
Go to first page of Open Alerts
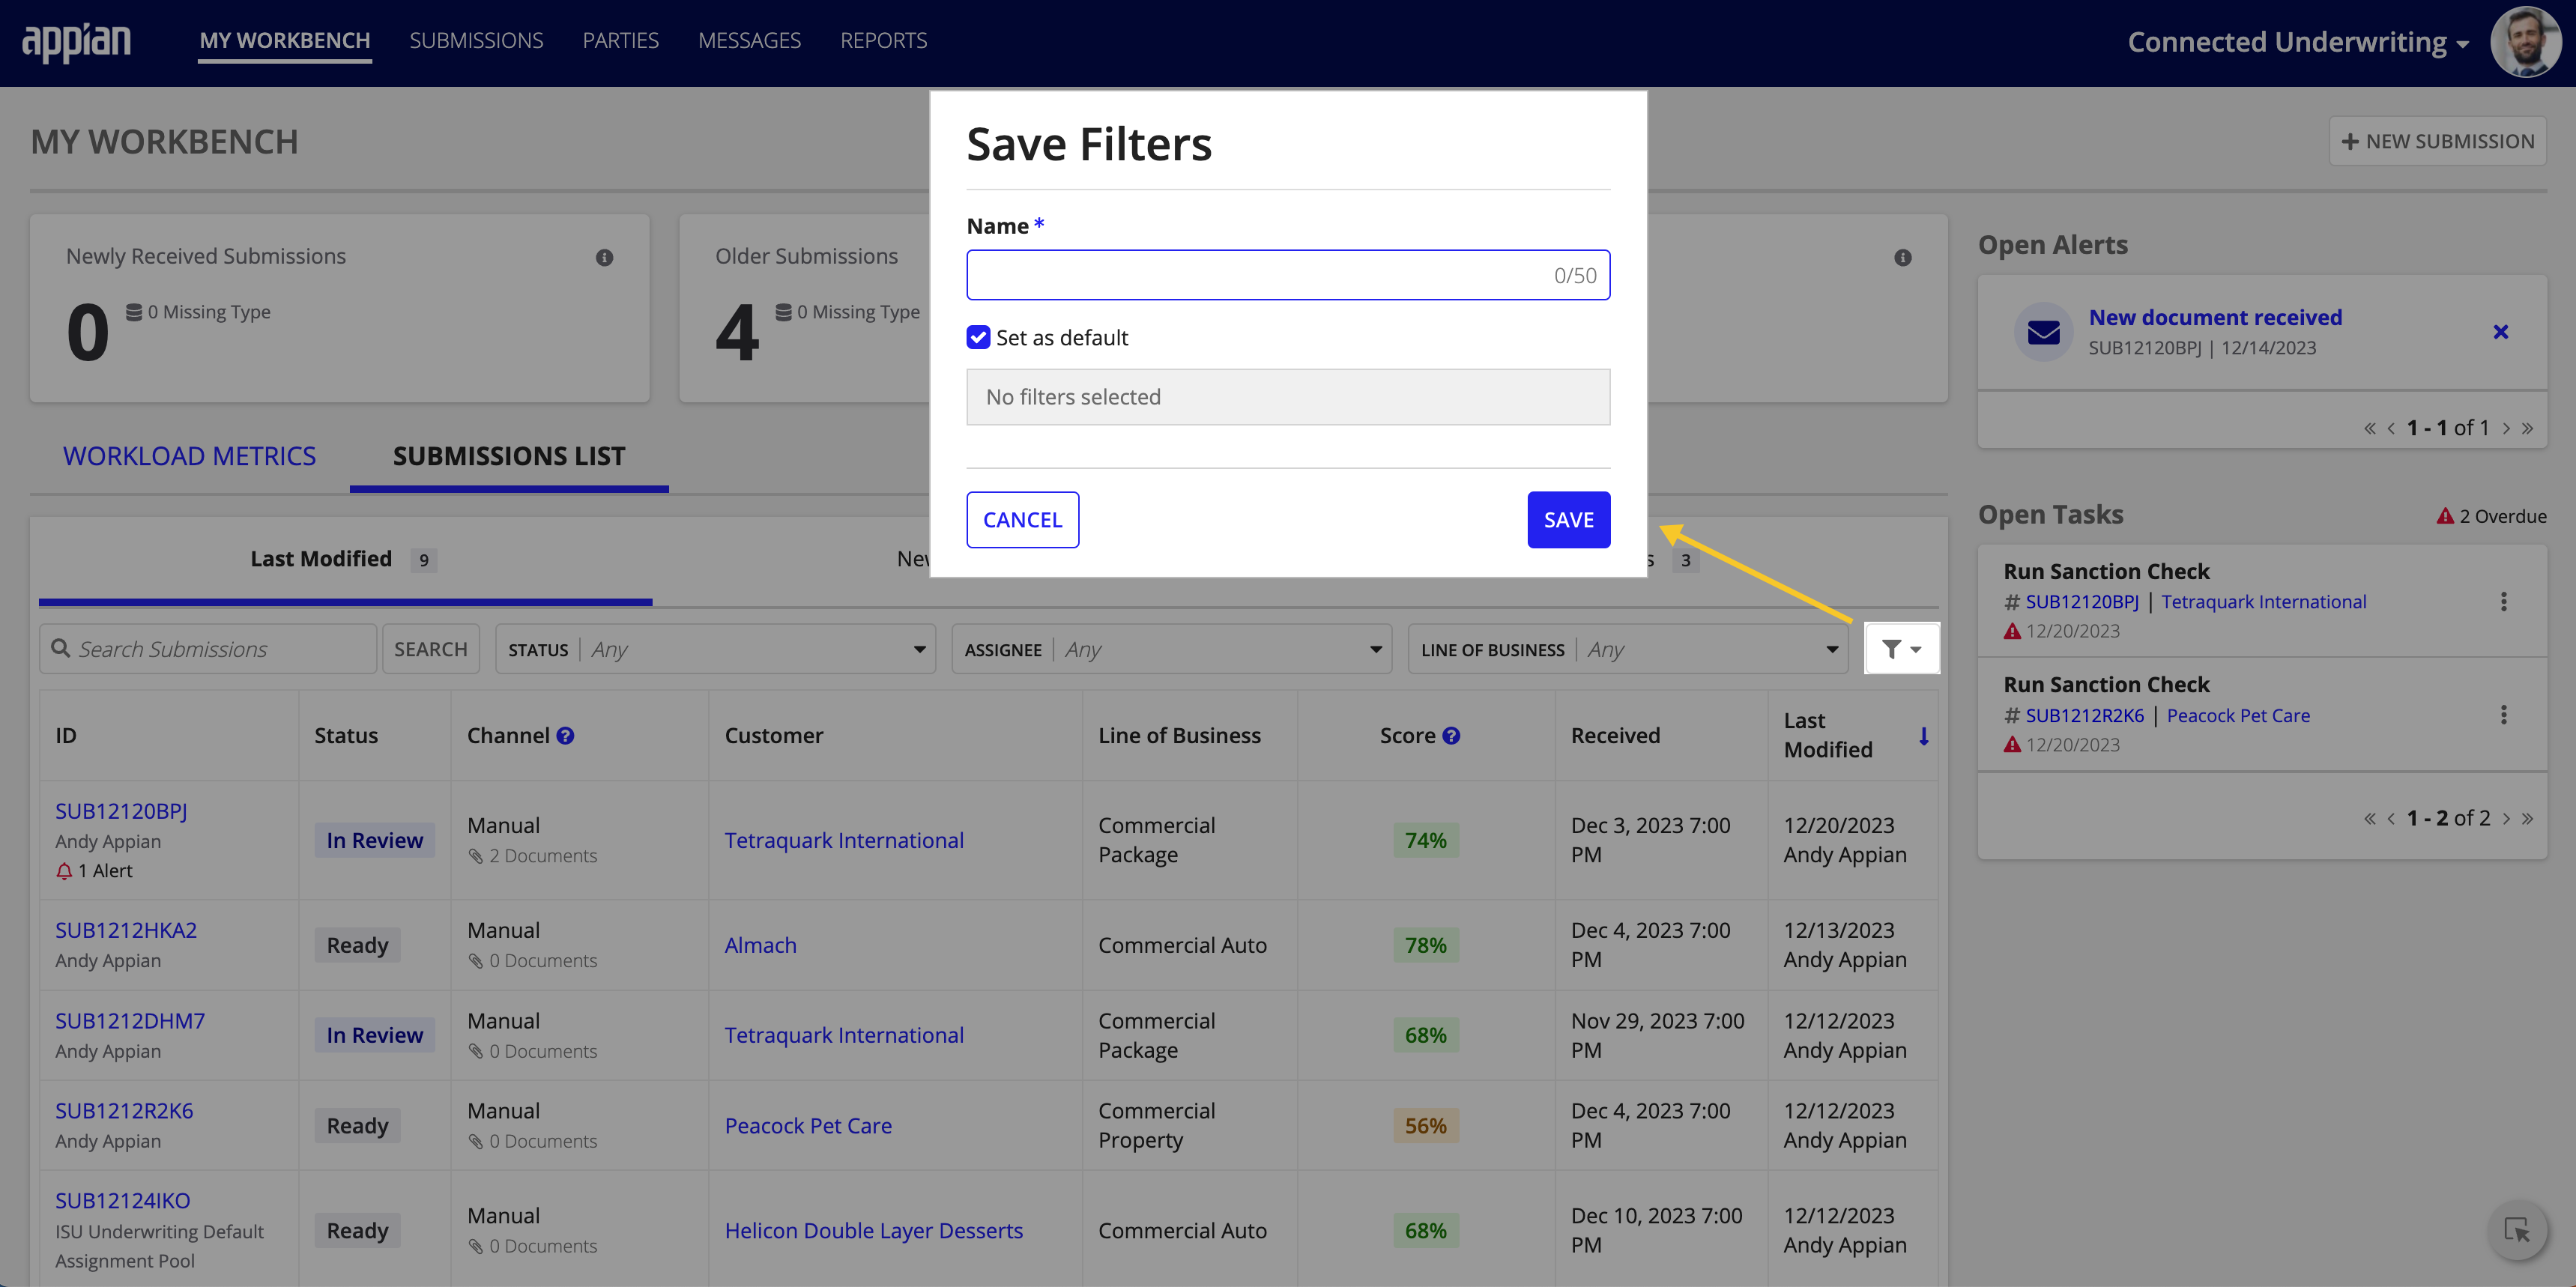click(2369, 428)
